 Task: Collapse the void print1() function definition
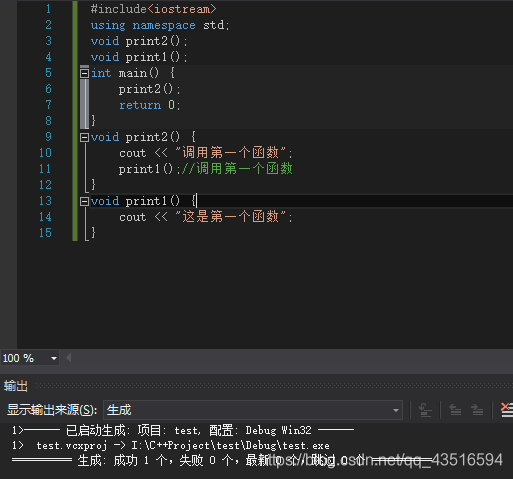(x=84, y=201)
